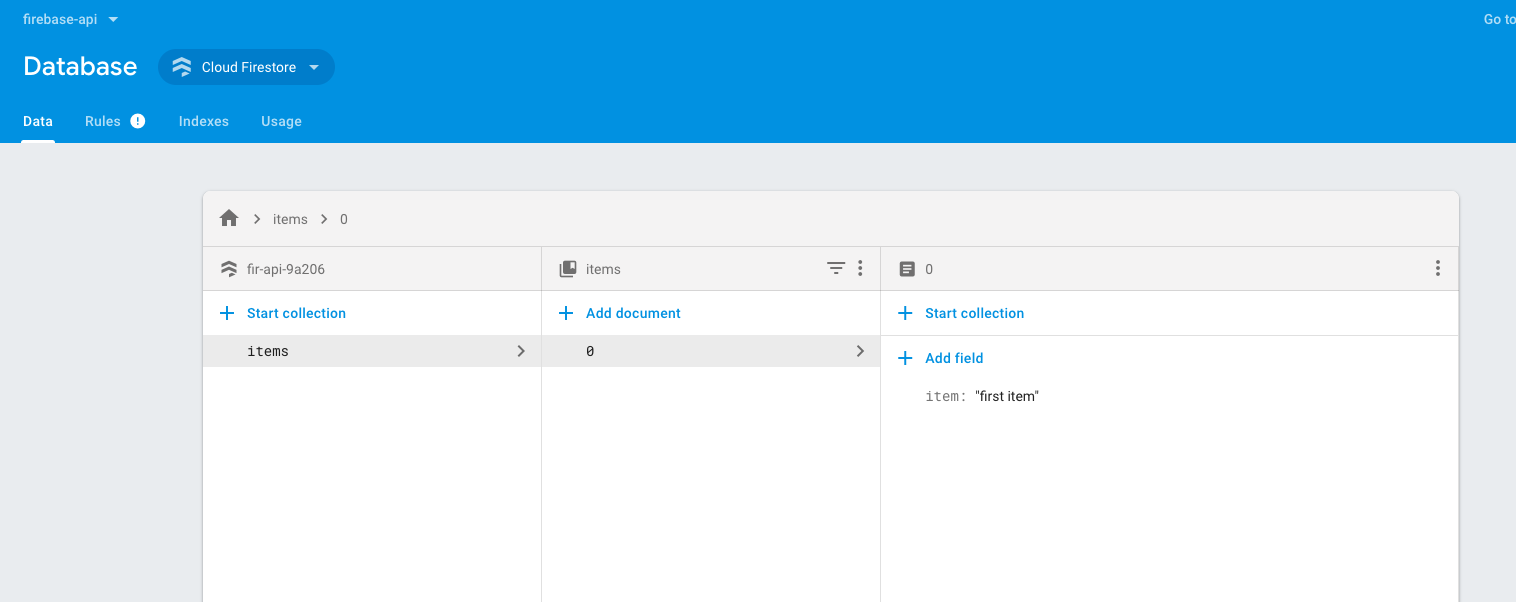Click the items breadcrumb link
The height and width of the screenshot is (602, 1516).
click(290, 219)
